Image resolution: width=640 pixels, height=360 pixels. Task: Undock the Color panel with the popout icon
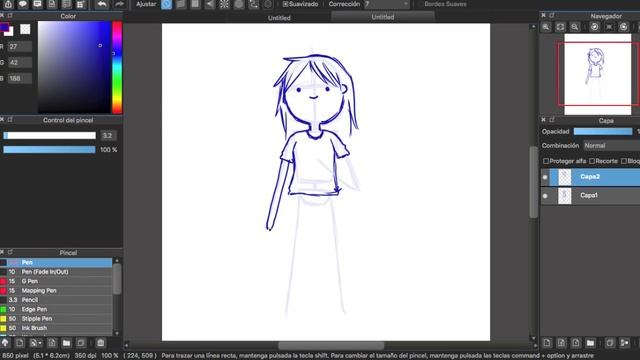pos(10,16)
